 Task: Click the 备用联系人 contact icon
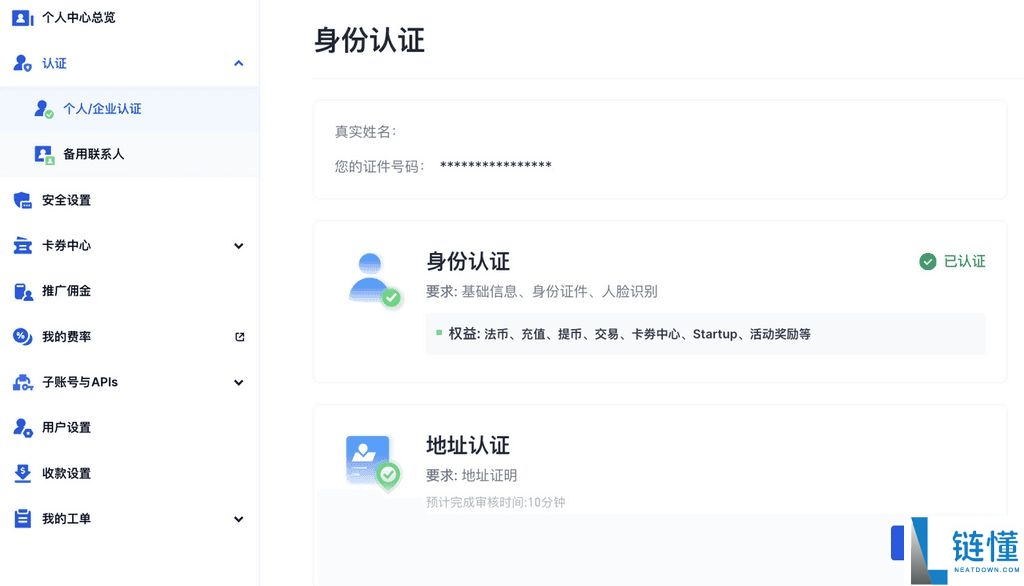(x=44, y=155)
